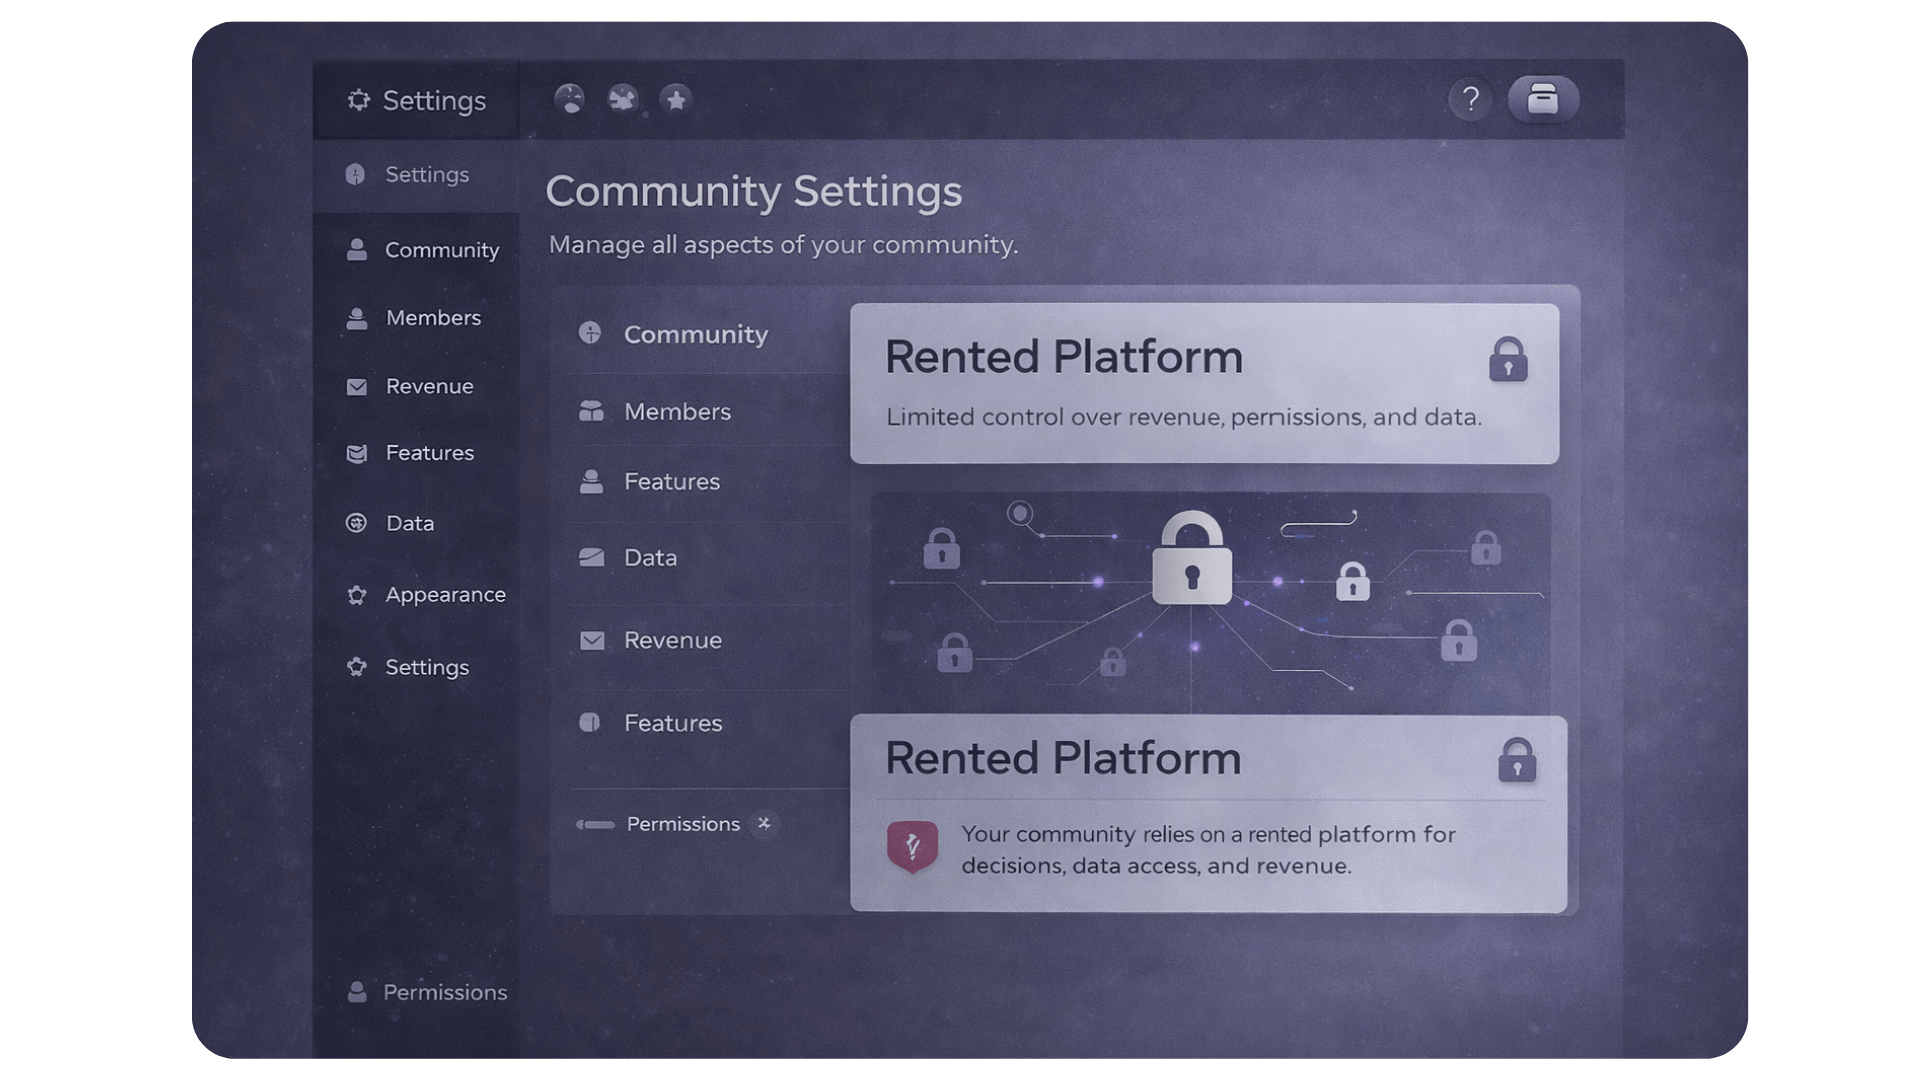Image resolution: width=1920 pixels, height=1080 pixels.
Task: Open the Appearance paintbrush icon
Action: click(357, 594)
